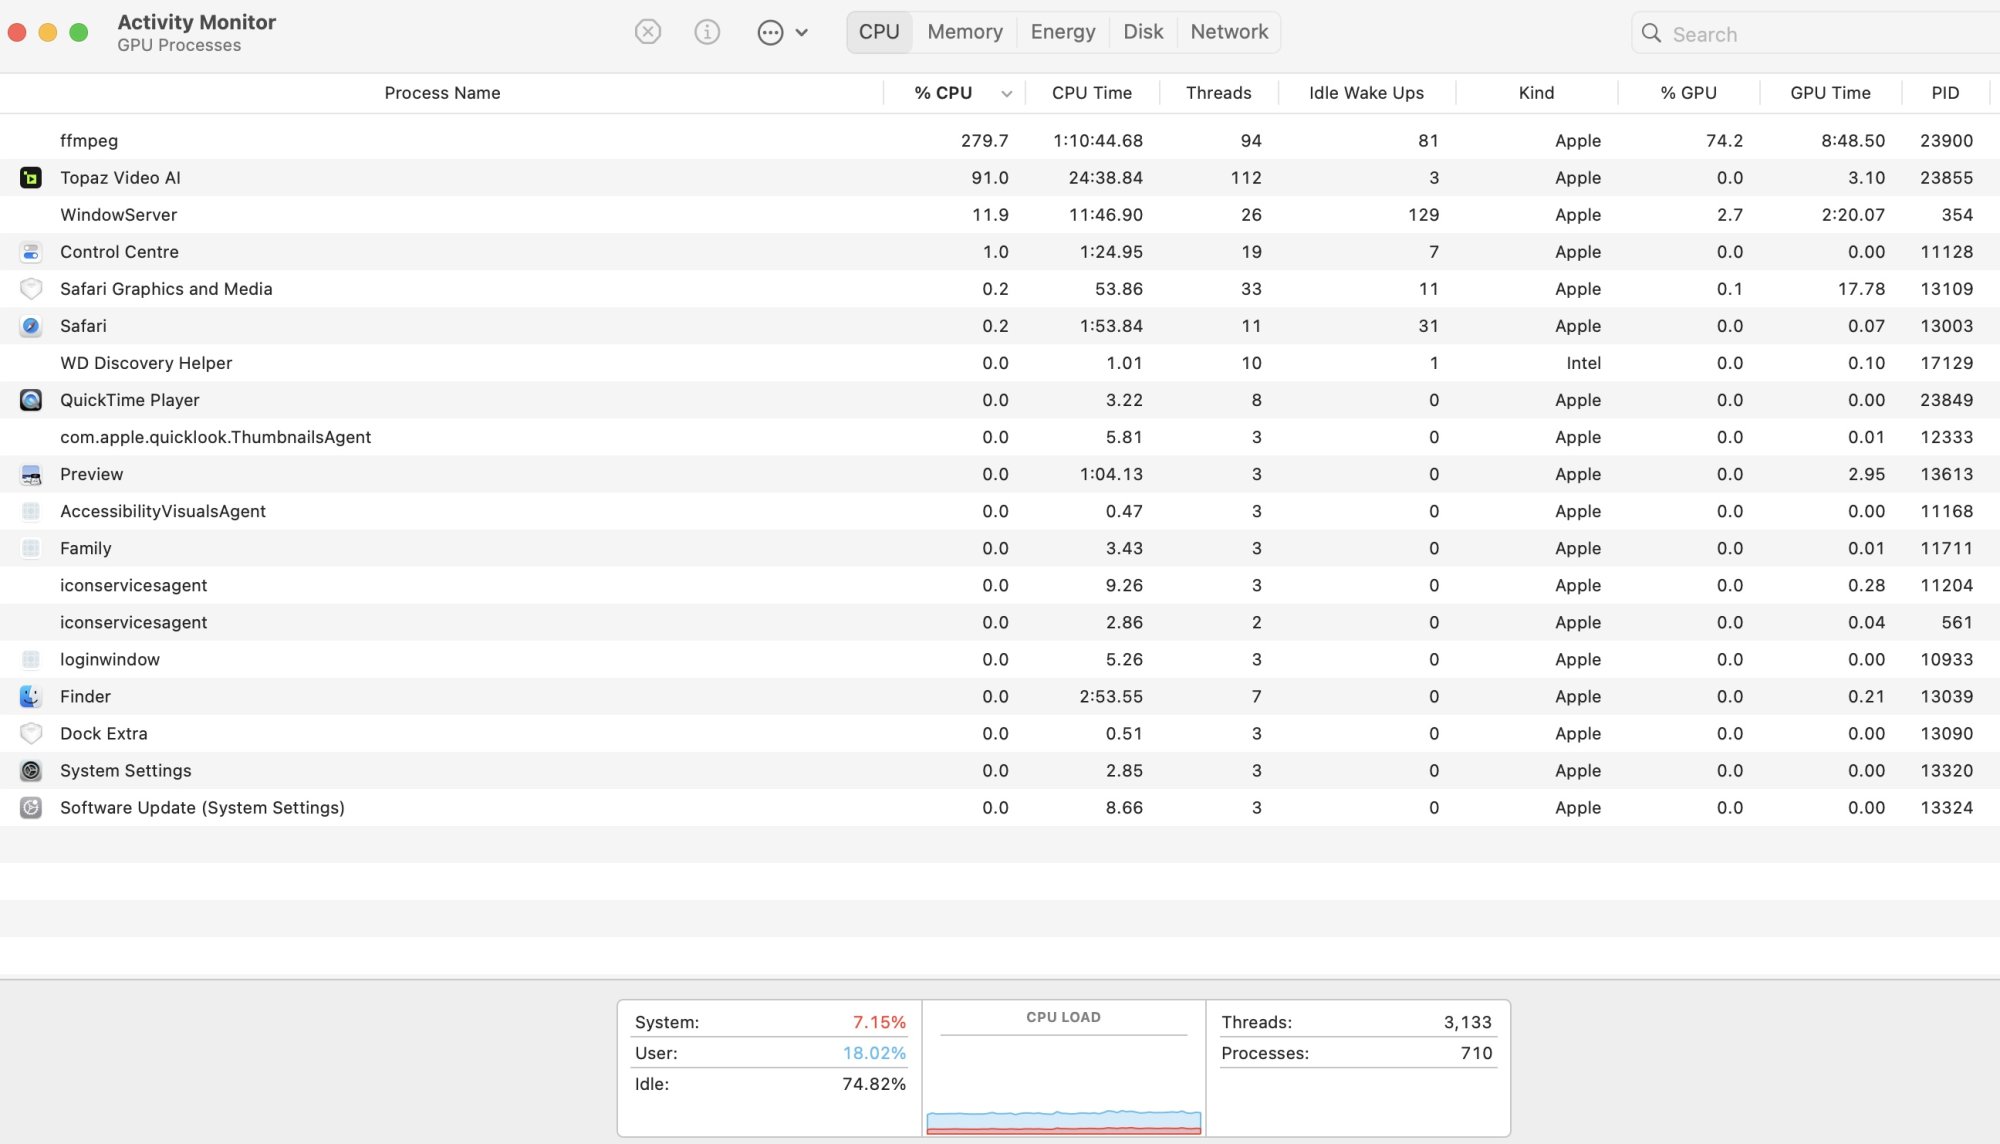Screen dimensions: 2000x1144
Task: Switch to the Memory tab
Action: (x=964, y=32)
